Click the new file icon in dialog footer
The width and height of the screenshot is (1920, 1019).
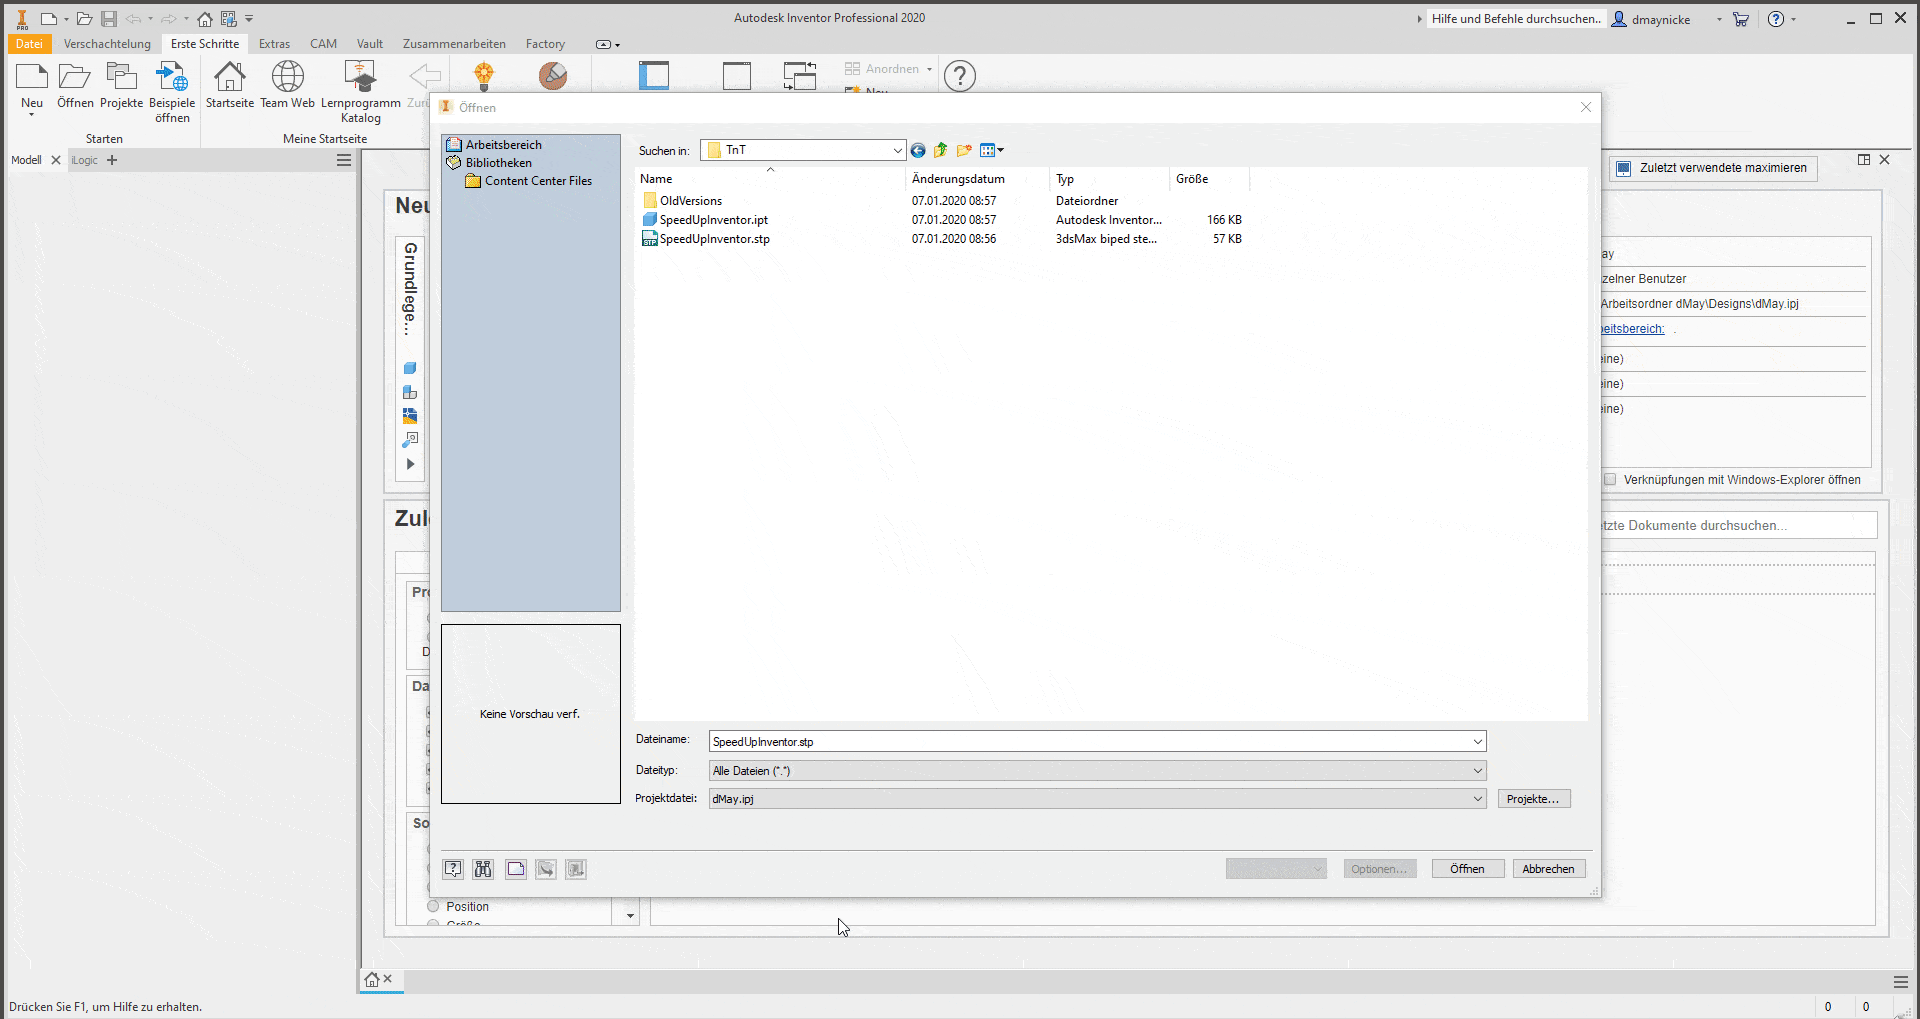click(515, 869)
